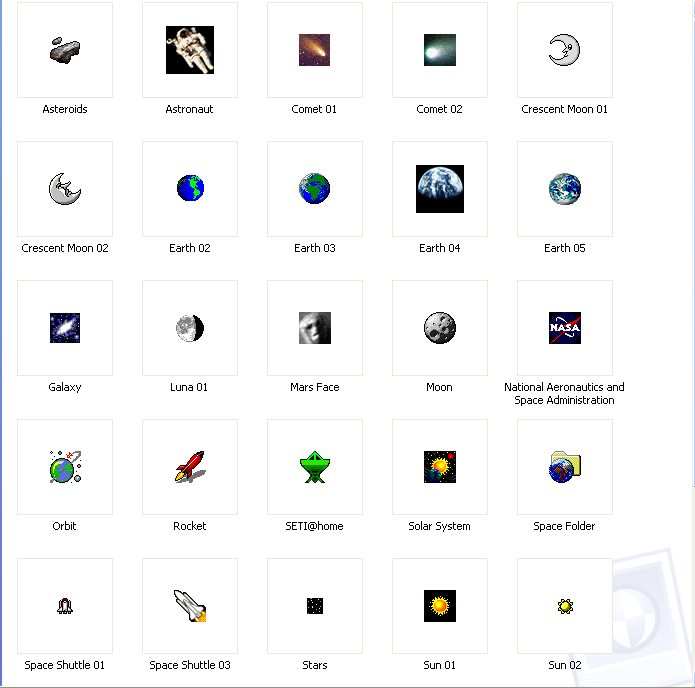Select the "Stars" label text
This screenshot has height=688, width=695.
(315, 665)
